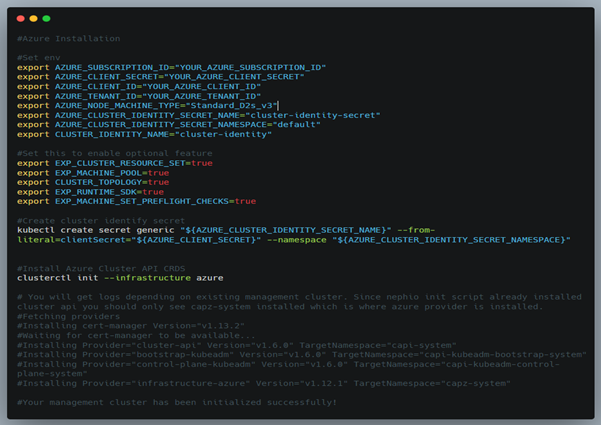This screenshot has height=425, width=601.
Task: Click the yellow minimize window dot
Action: (33, 18)
